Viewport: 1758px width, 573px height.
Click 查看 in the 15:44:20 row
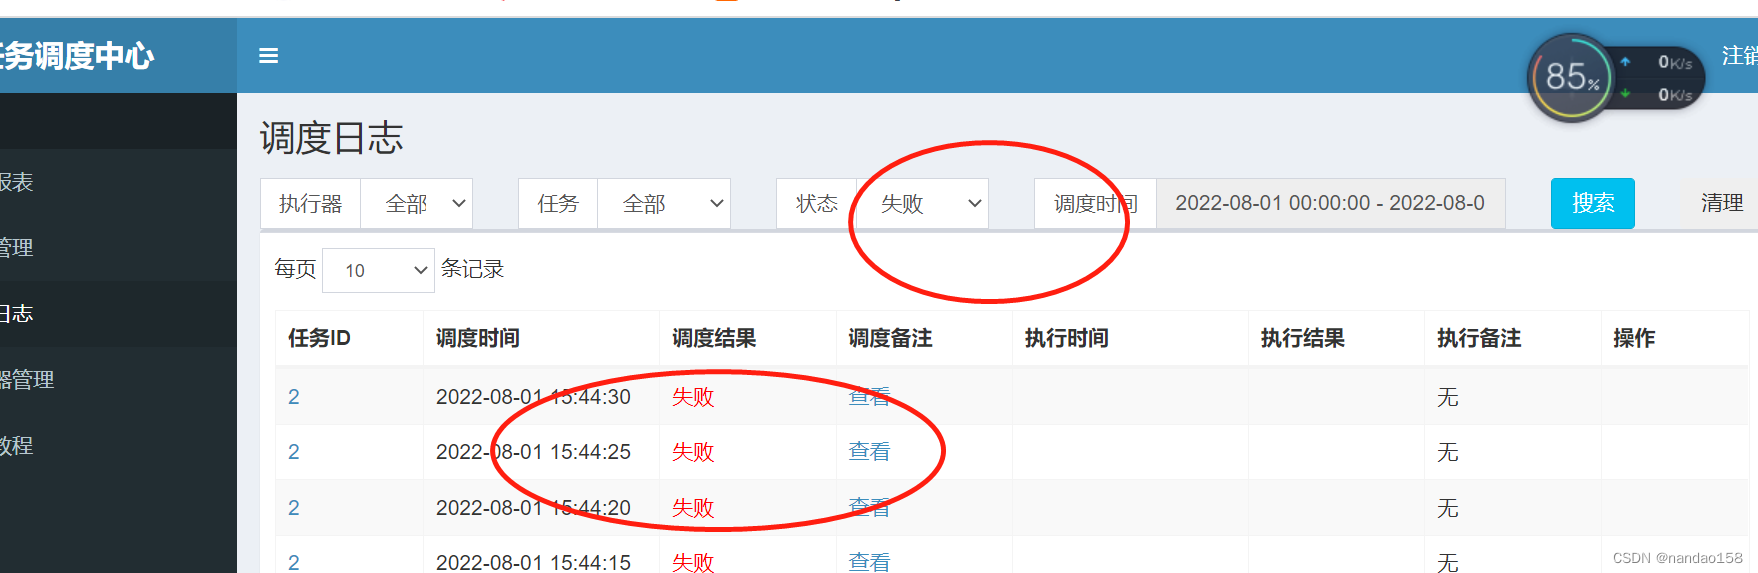point(869,508)
